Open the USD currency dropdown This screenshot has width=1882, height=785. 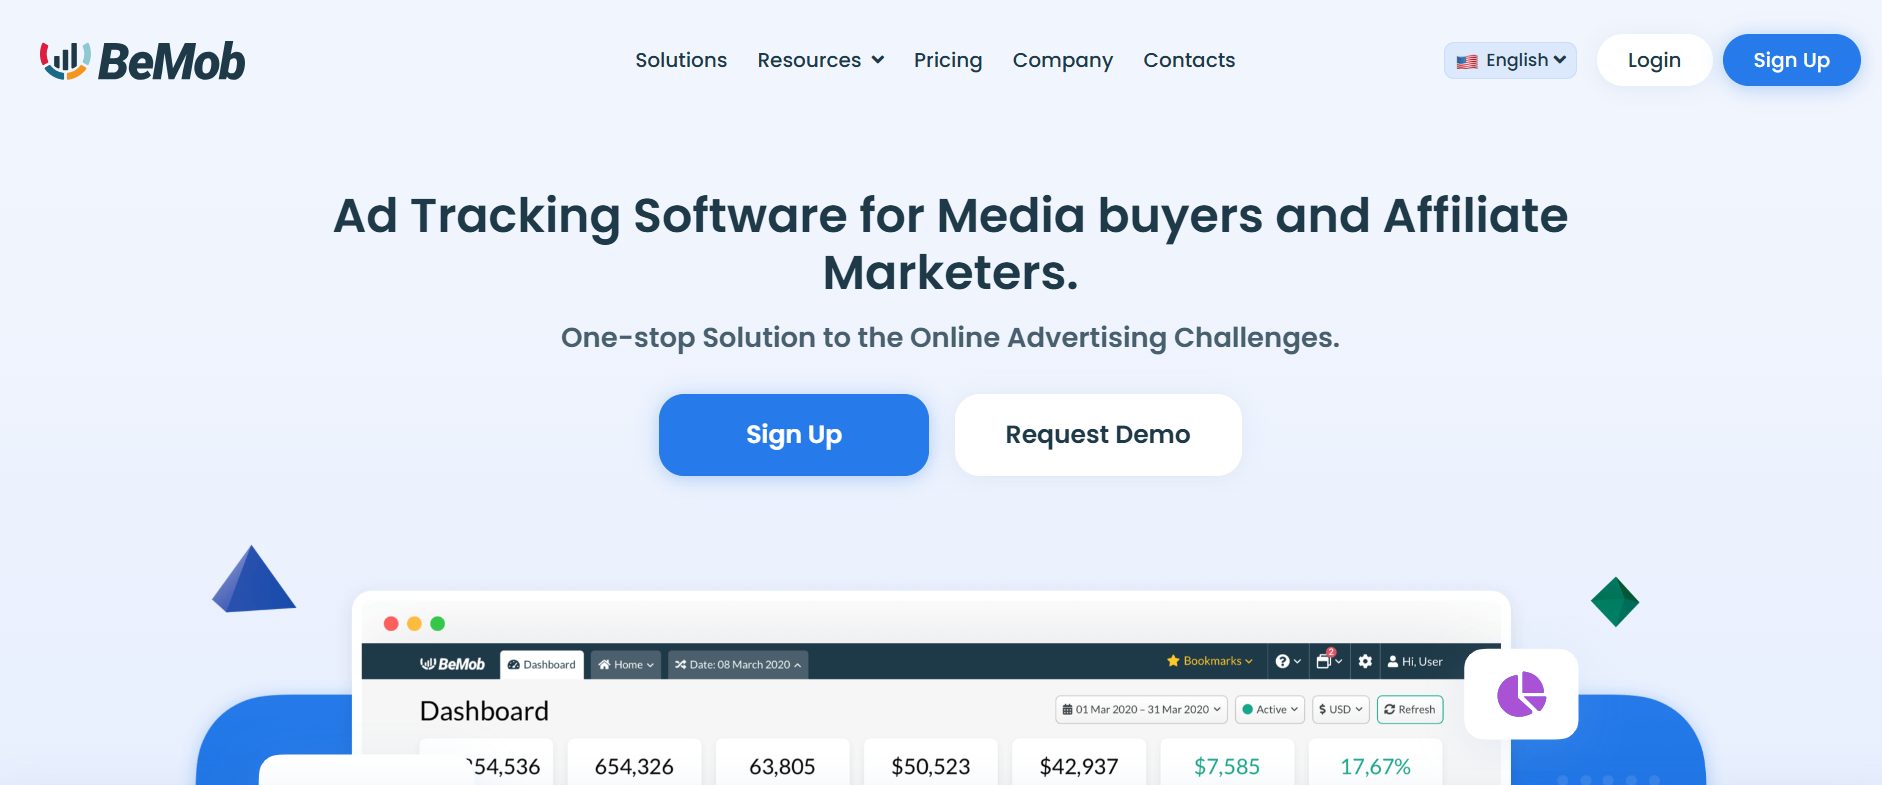(x=1341, y=709)
